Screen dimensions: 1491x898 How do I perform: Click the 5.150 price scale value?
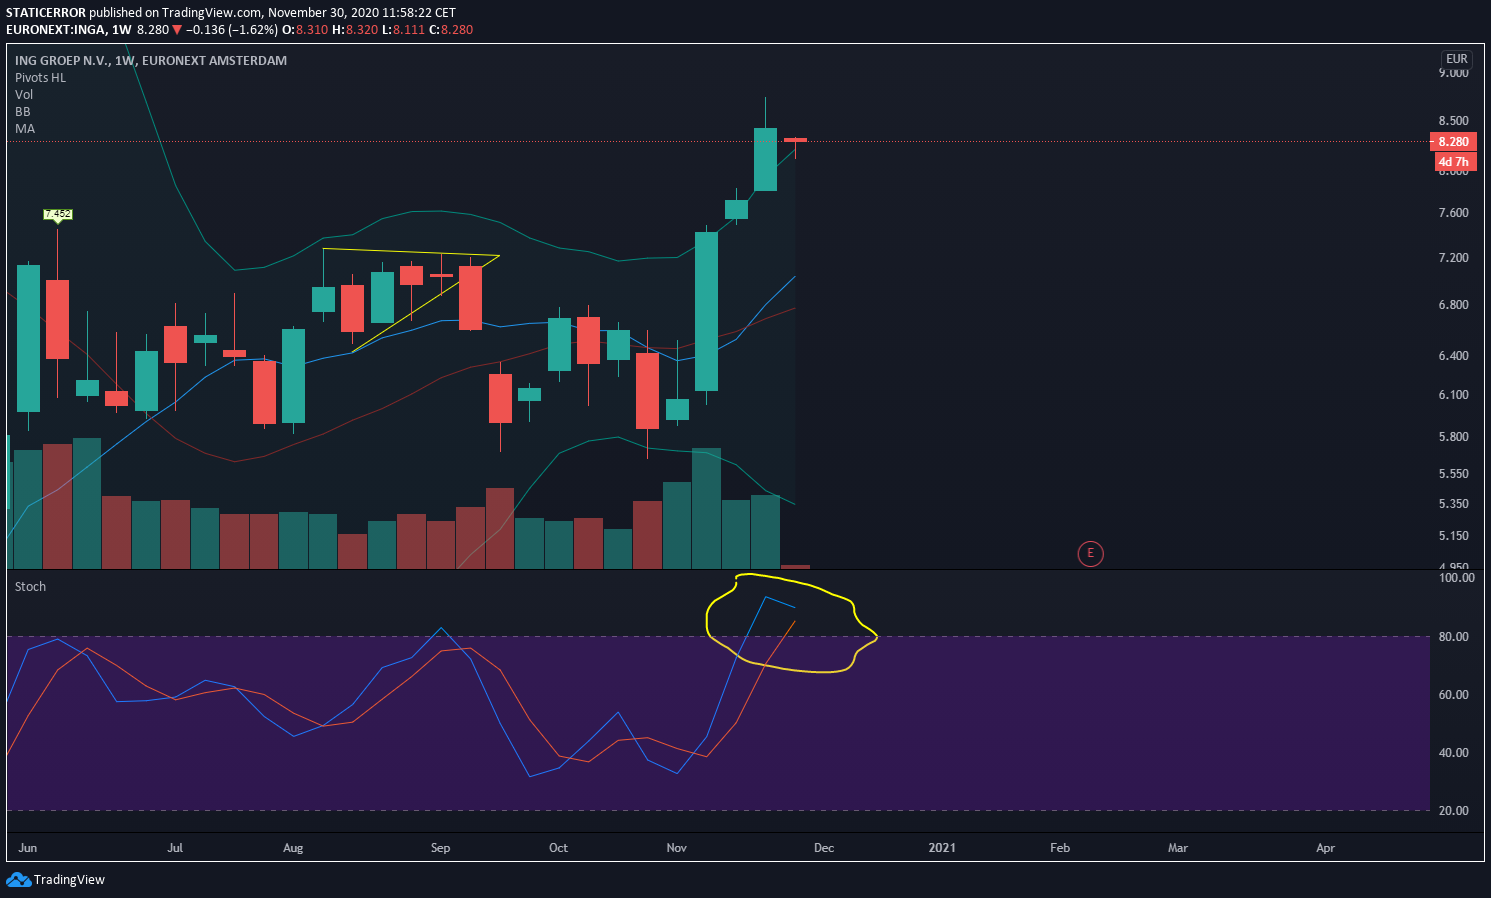click(x=1454, y=536)
